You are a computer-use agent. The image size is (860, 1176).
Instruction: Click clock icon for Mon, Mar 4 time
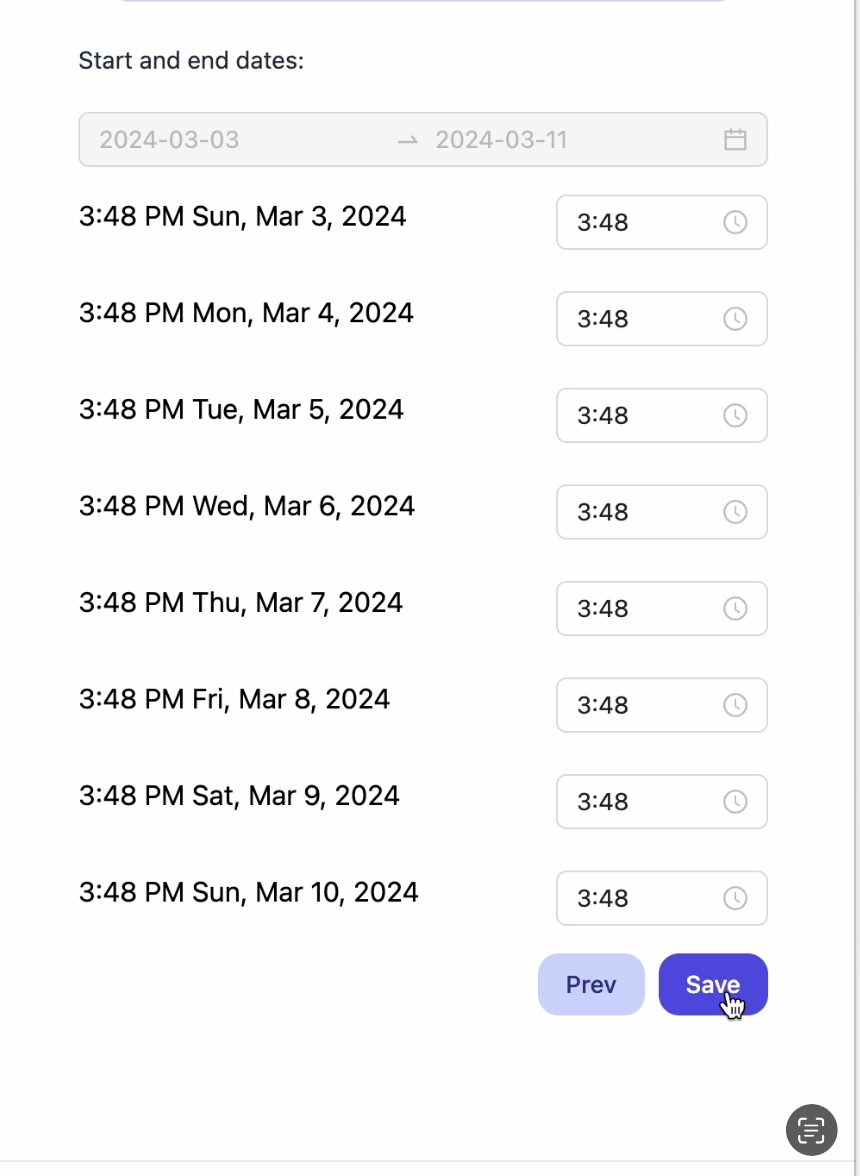(x=735, y=319)
